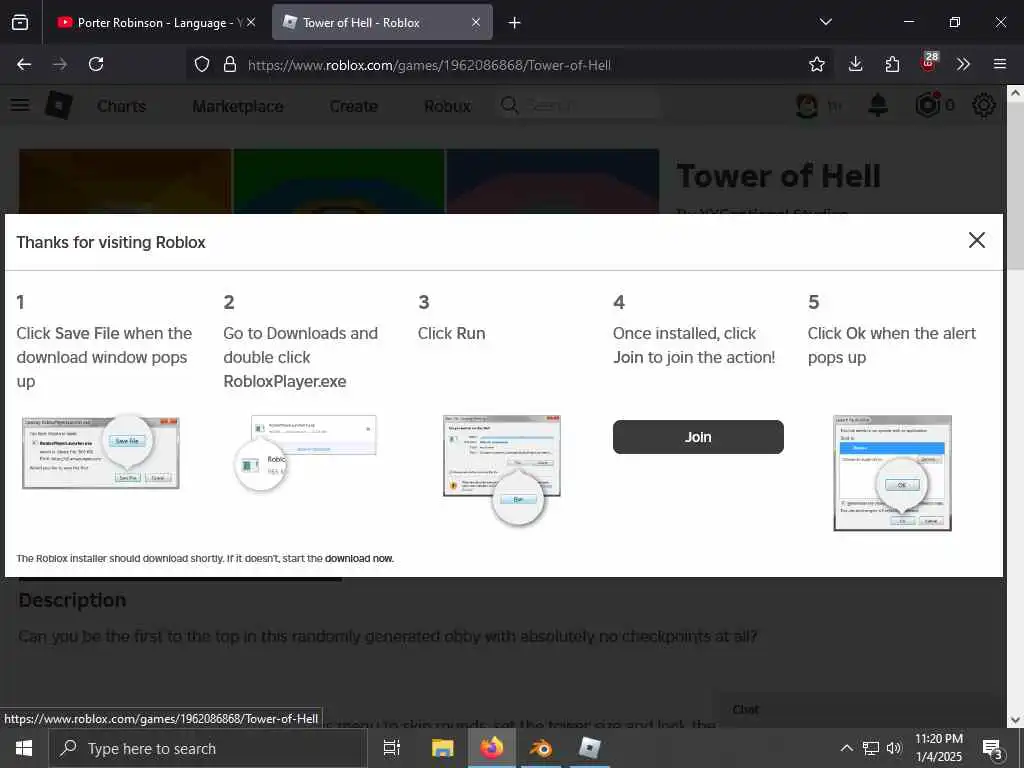Open Task View on the taskbar
Viewport: 1024px width, 768px height.
pyautogui.click(x=392, y=748)
